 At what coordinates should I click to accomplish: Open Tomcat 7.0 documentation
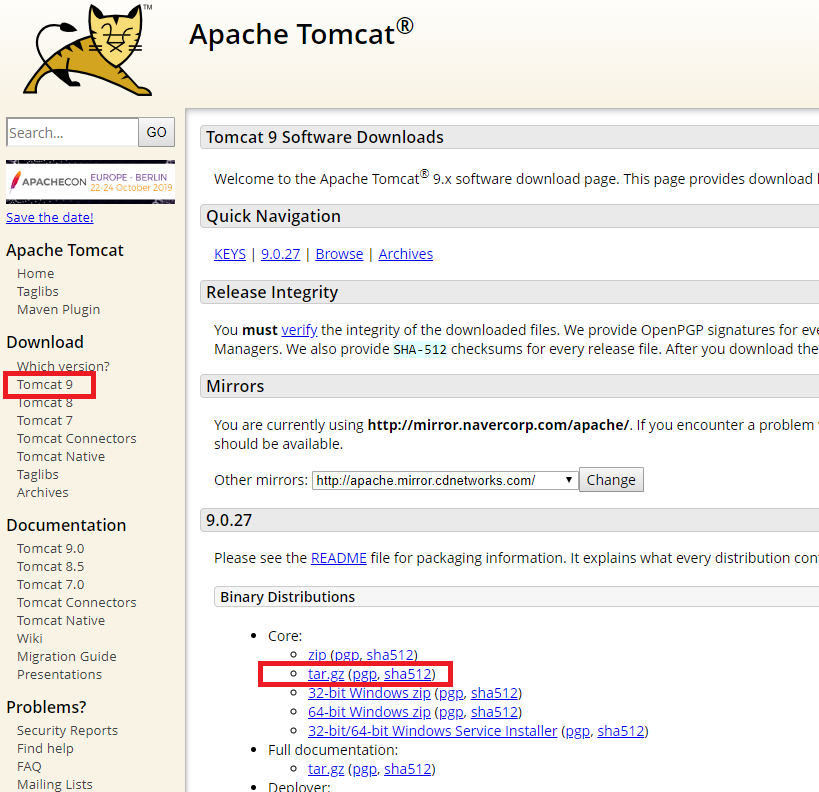(51, 585)
